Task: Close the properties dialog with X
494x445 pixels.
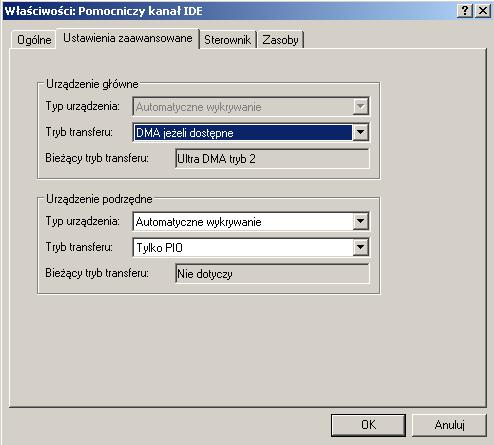Action: tap(483, 11)
